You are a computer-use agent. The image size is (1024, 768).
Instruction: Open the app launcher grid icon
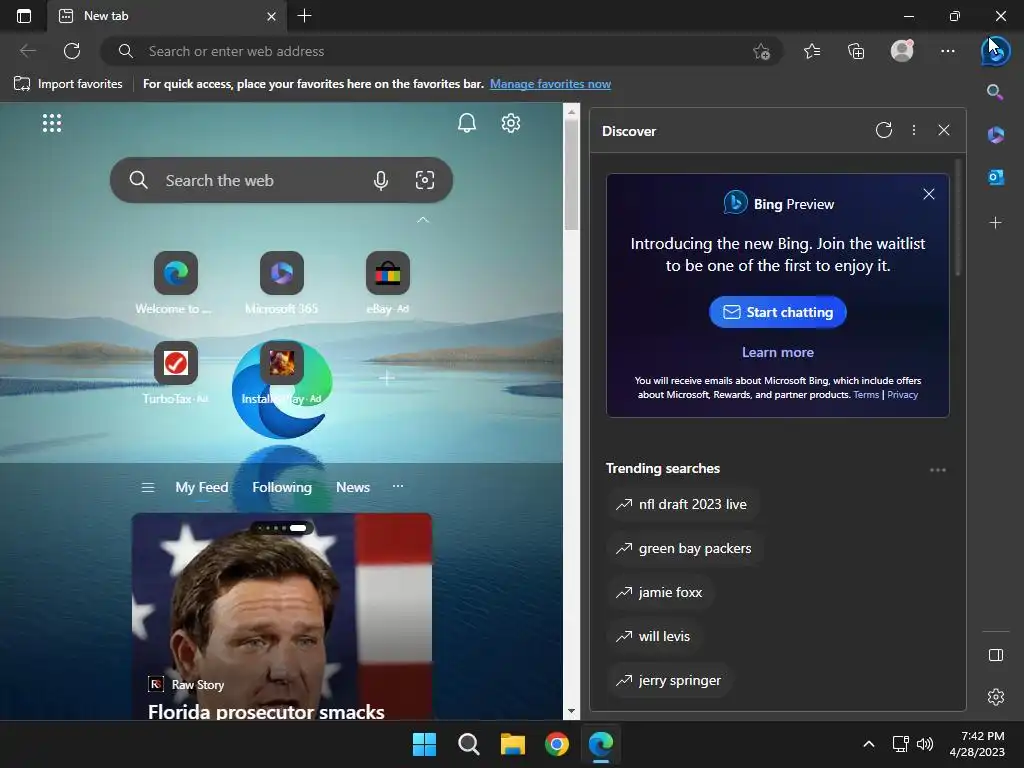[x=52, y=123]
